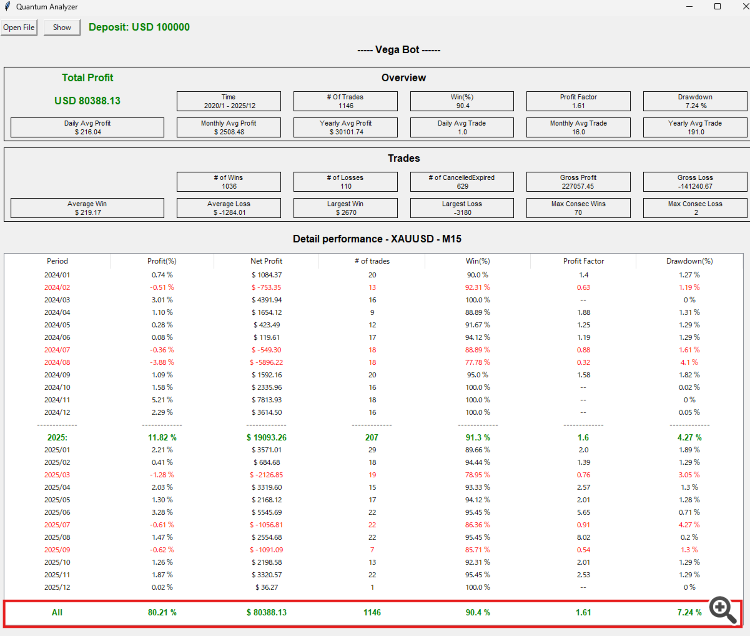Click the Win(%) table column header
Viewport: 750px width, 636px height.
[477, 261]
